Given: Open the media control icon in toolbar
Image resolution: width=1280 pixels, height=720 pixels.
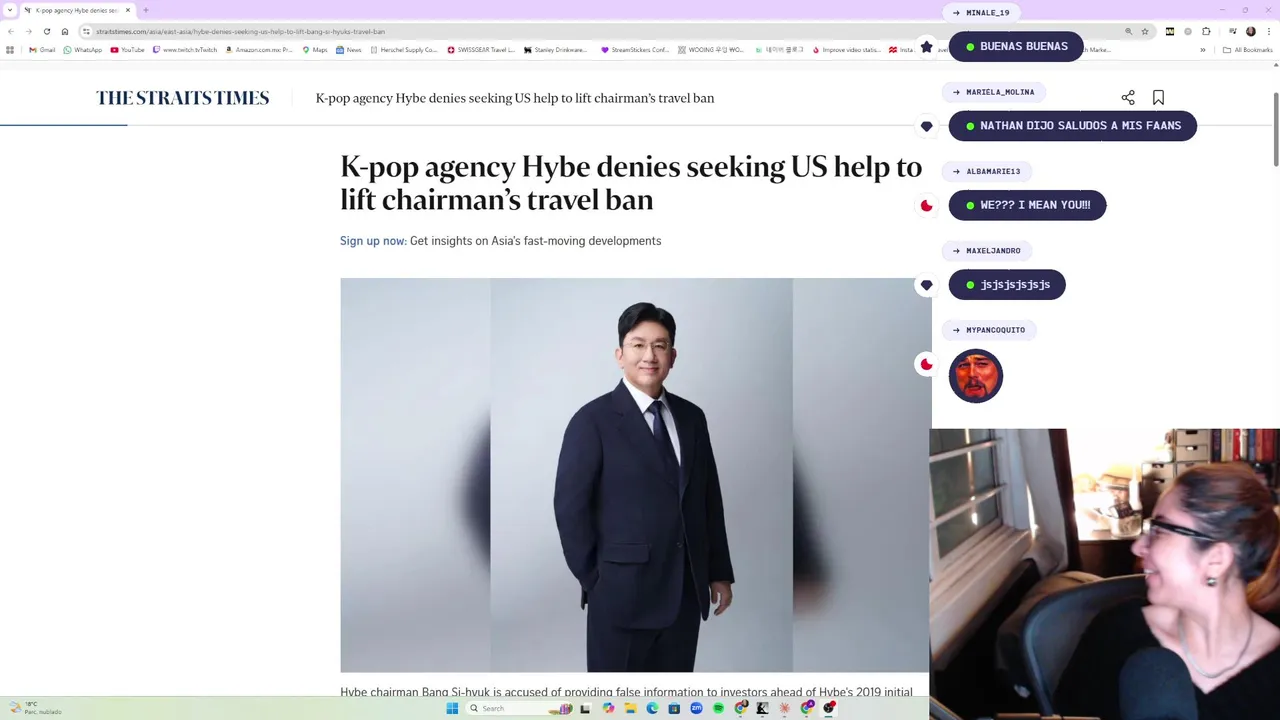Looking at the screenshot, I should 1233,31.
